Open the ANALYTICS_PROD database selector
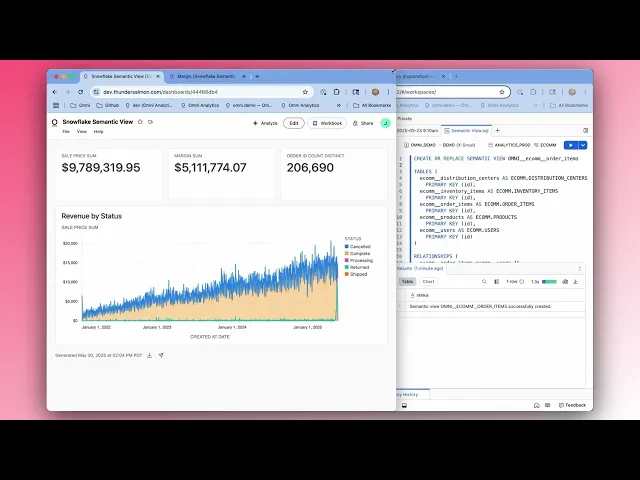The image size is (640, 480). (509, 145)
